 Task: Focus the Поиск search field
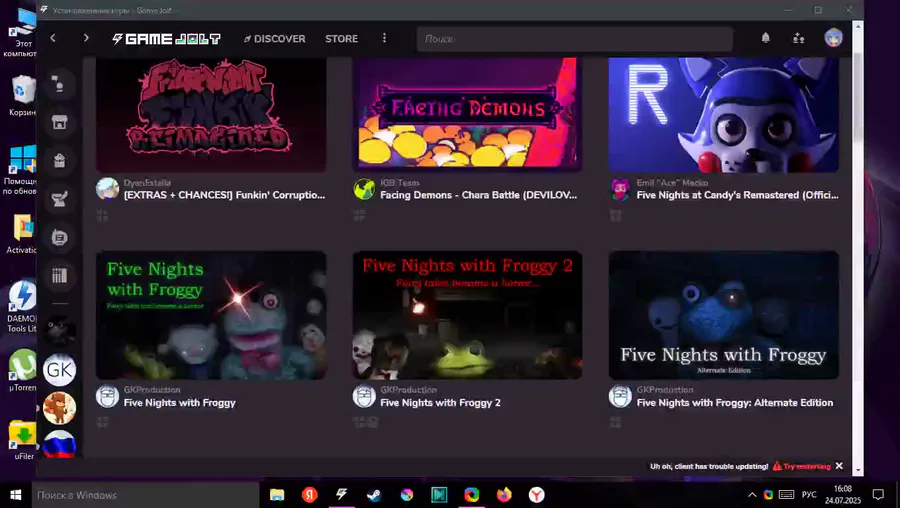pyautogui.click(x=575, y=38)
